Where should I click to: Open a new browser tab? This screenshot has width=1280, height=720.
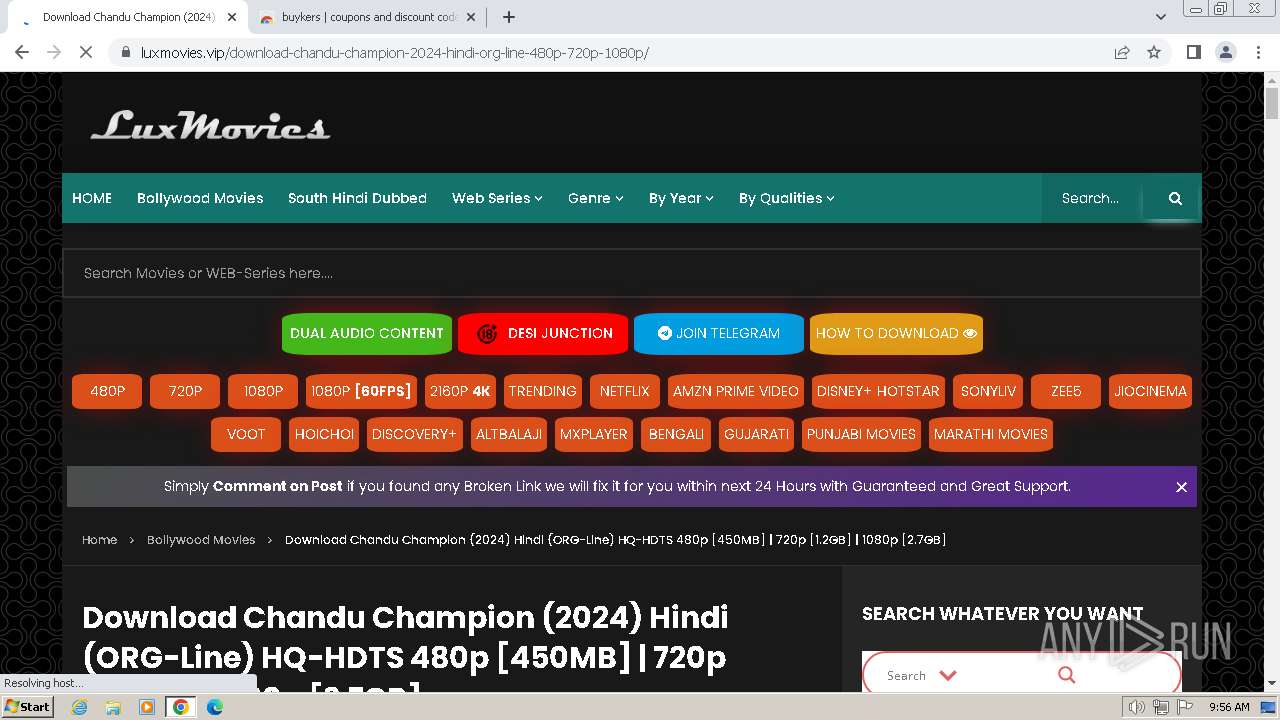click(509, 17)
